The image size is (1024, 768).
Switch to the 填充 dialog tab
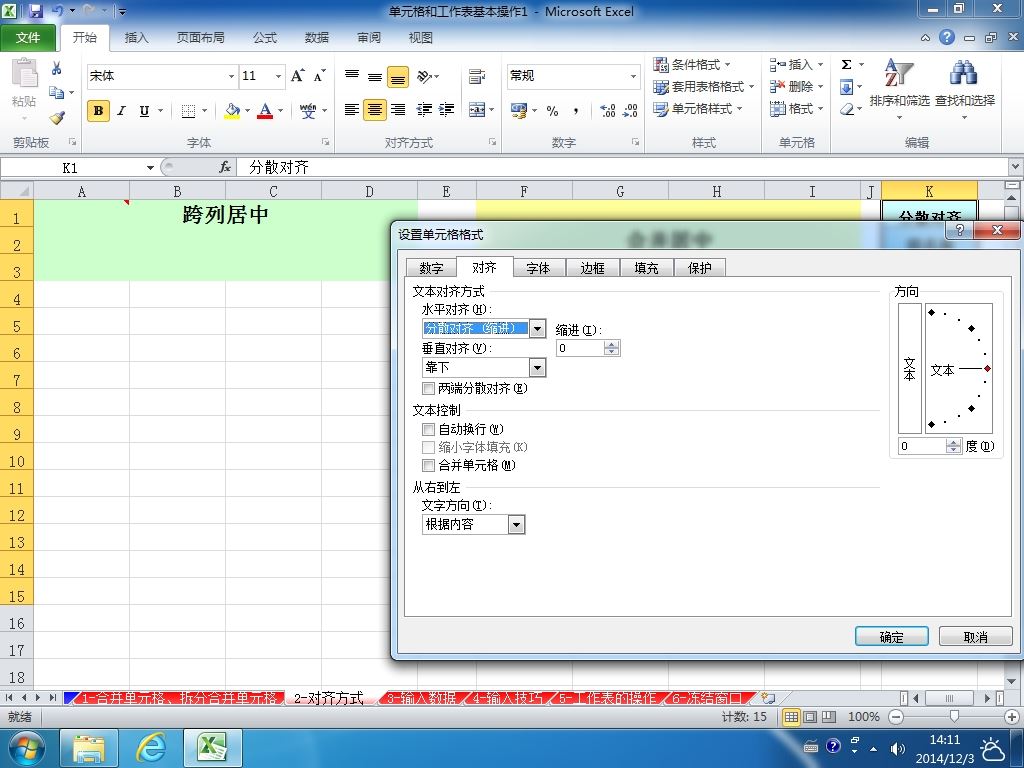point(647,268)
